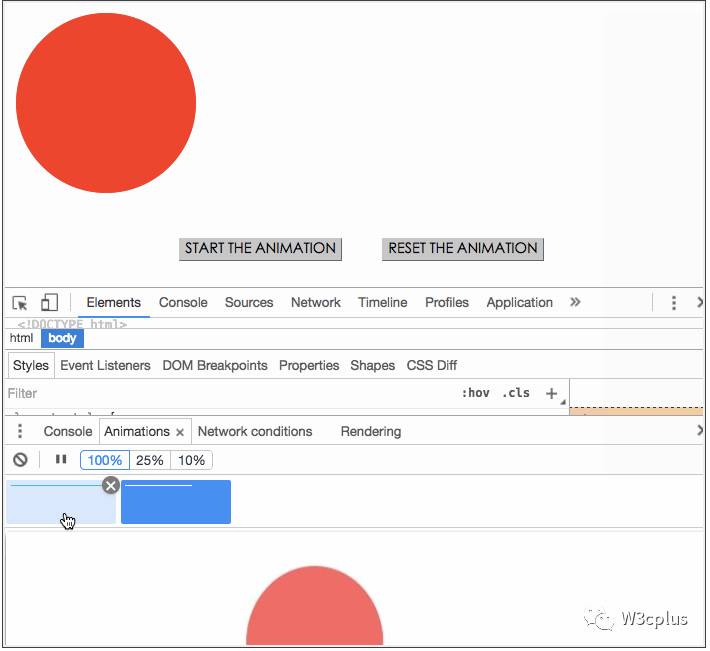Viewport: 710px width, 651px height.
Task: Expand more DevTools tabs with double chevron
Action: tap(575, 302)
